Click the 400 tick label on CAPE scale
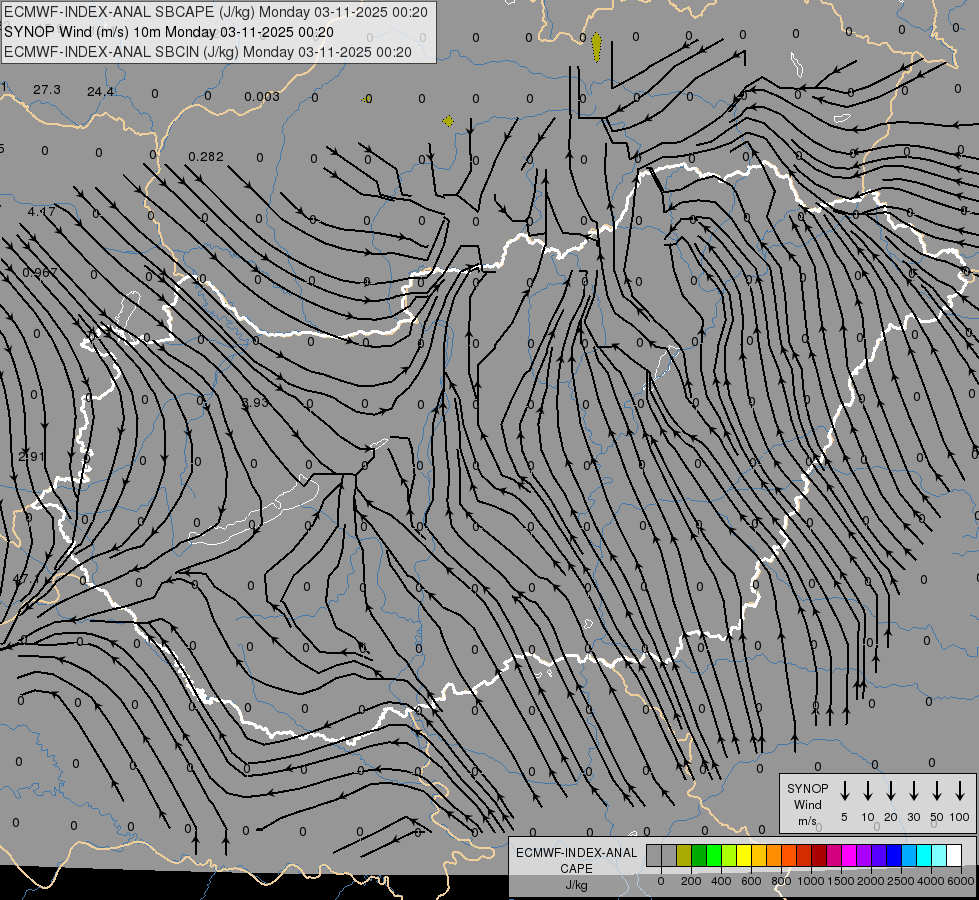979x900 pixels. tap(721, 881)
